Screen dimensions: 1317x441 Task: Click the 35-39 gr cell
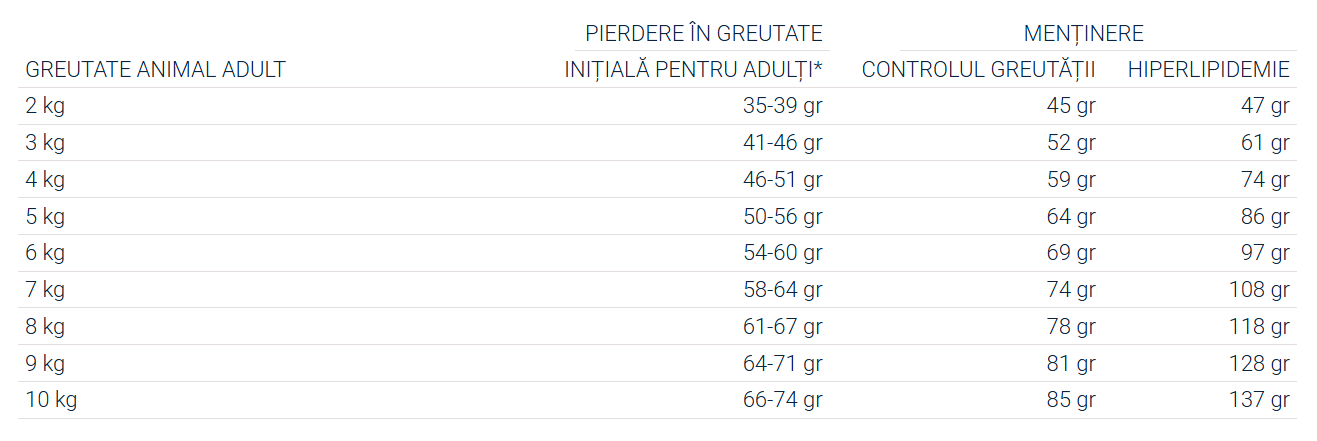click(783, 106)
